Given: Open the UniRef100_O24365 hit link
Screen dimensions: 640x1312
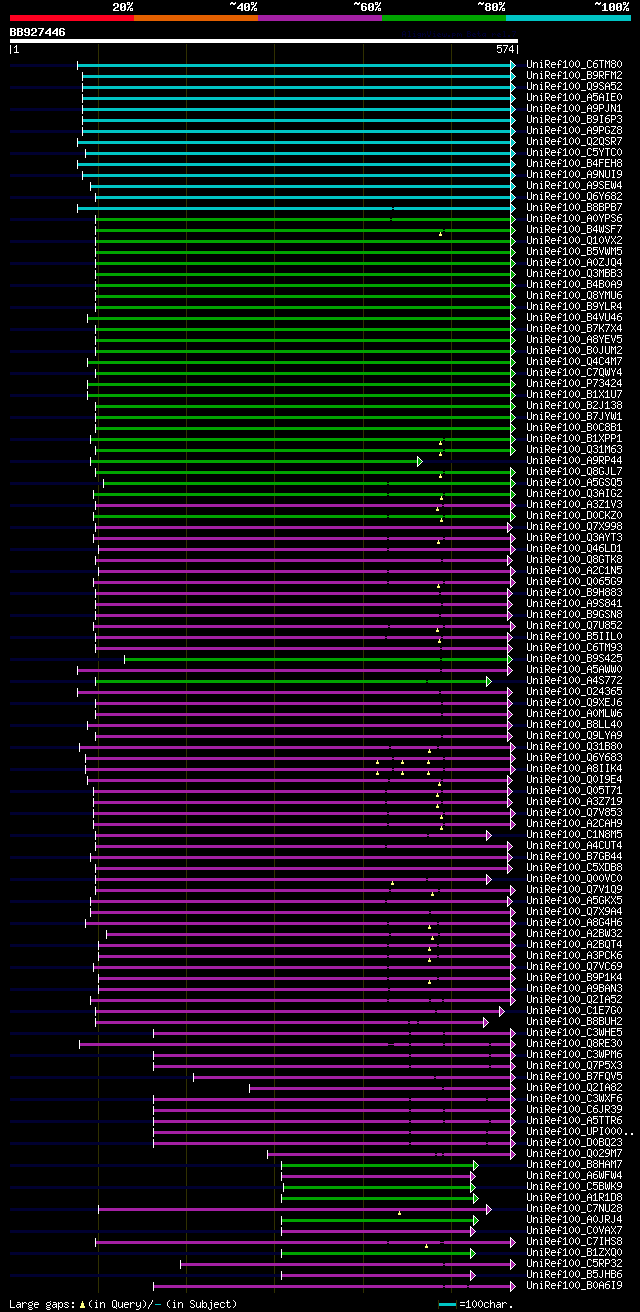Looking at the screenshot, I should [x=574, y=692].
